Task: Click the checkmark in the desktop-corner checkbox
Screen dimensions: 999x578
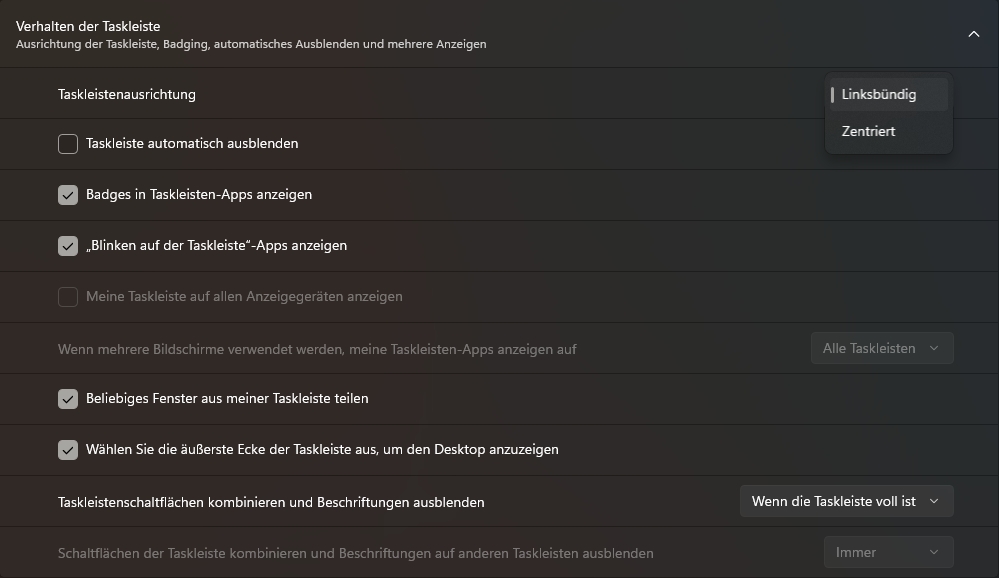Action: 67,450
